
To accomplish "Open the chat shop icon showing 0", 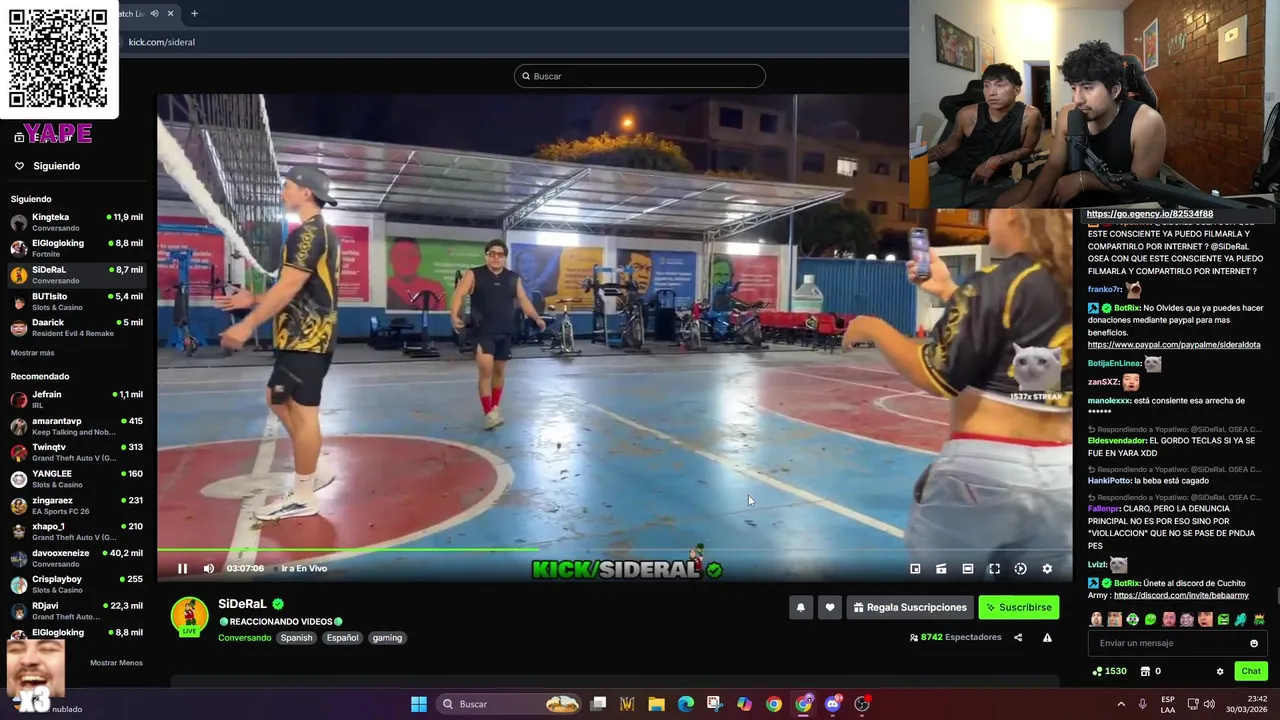I will (1151, 671).
